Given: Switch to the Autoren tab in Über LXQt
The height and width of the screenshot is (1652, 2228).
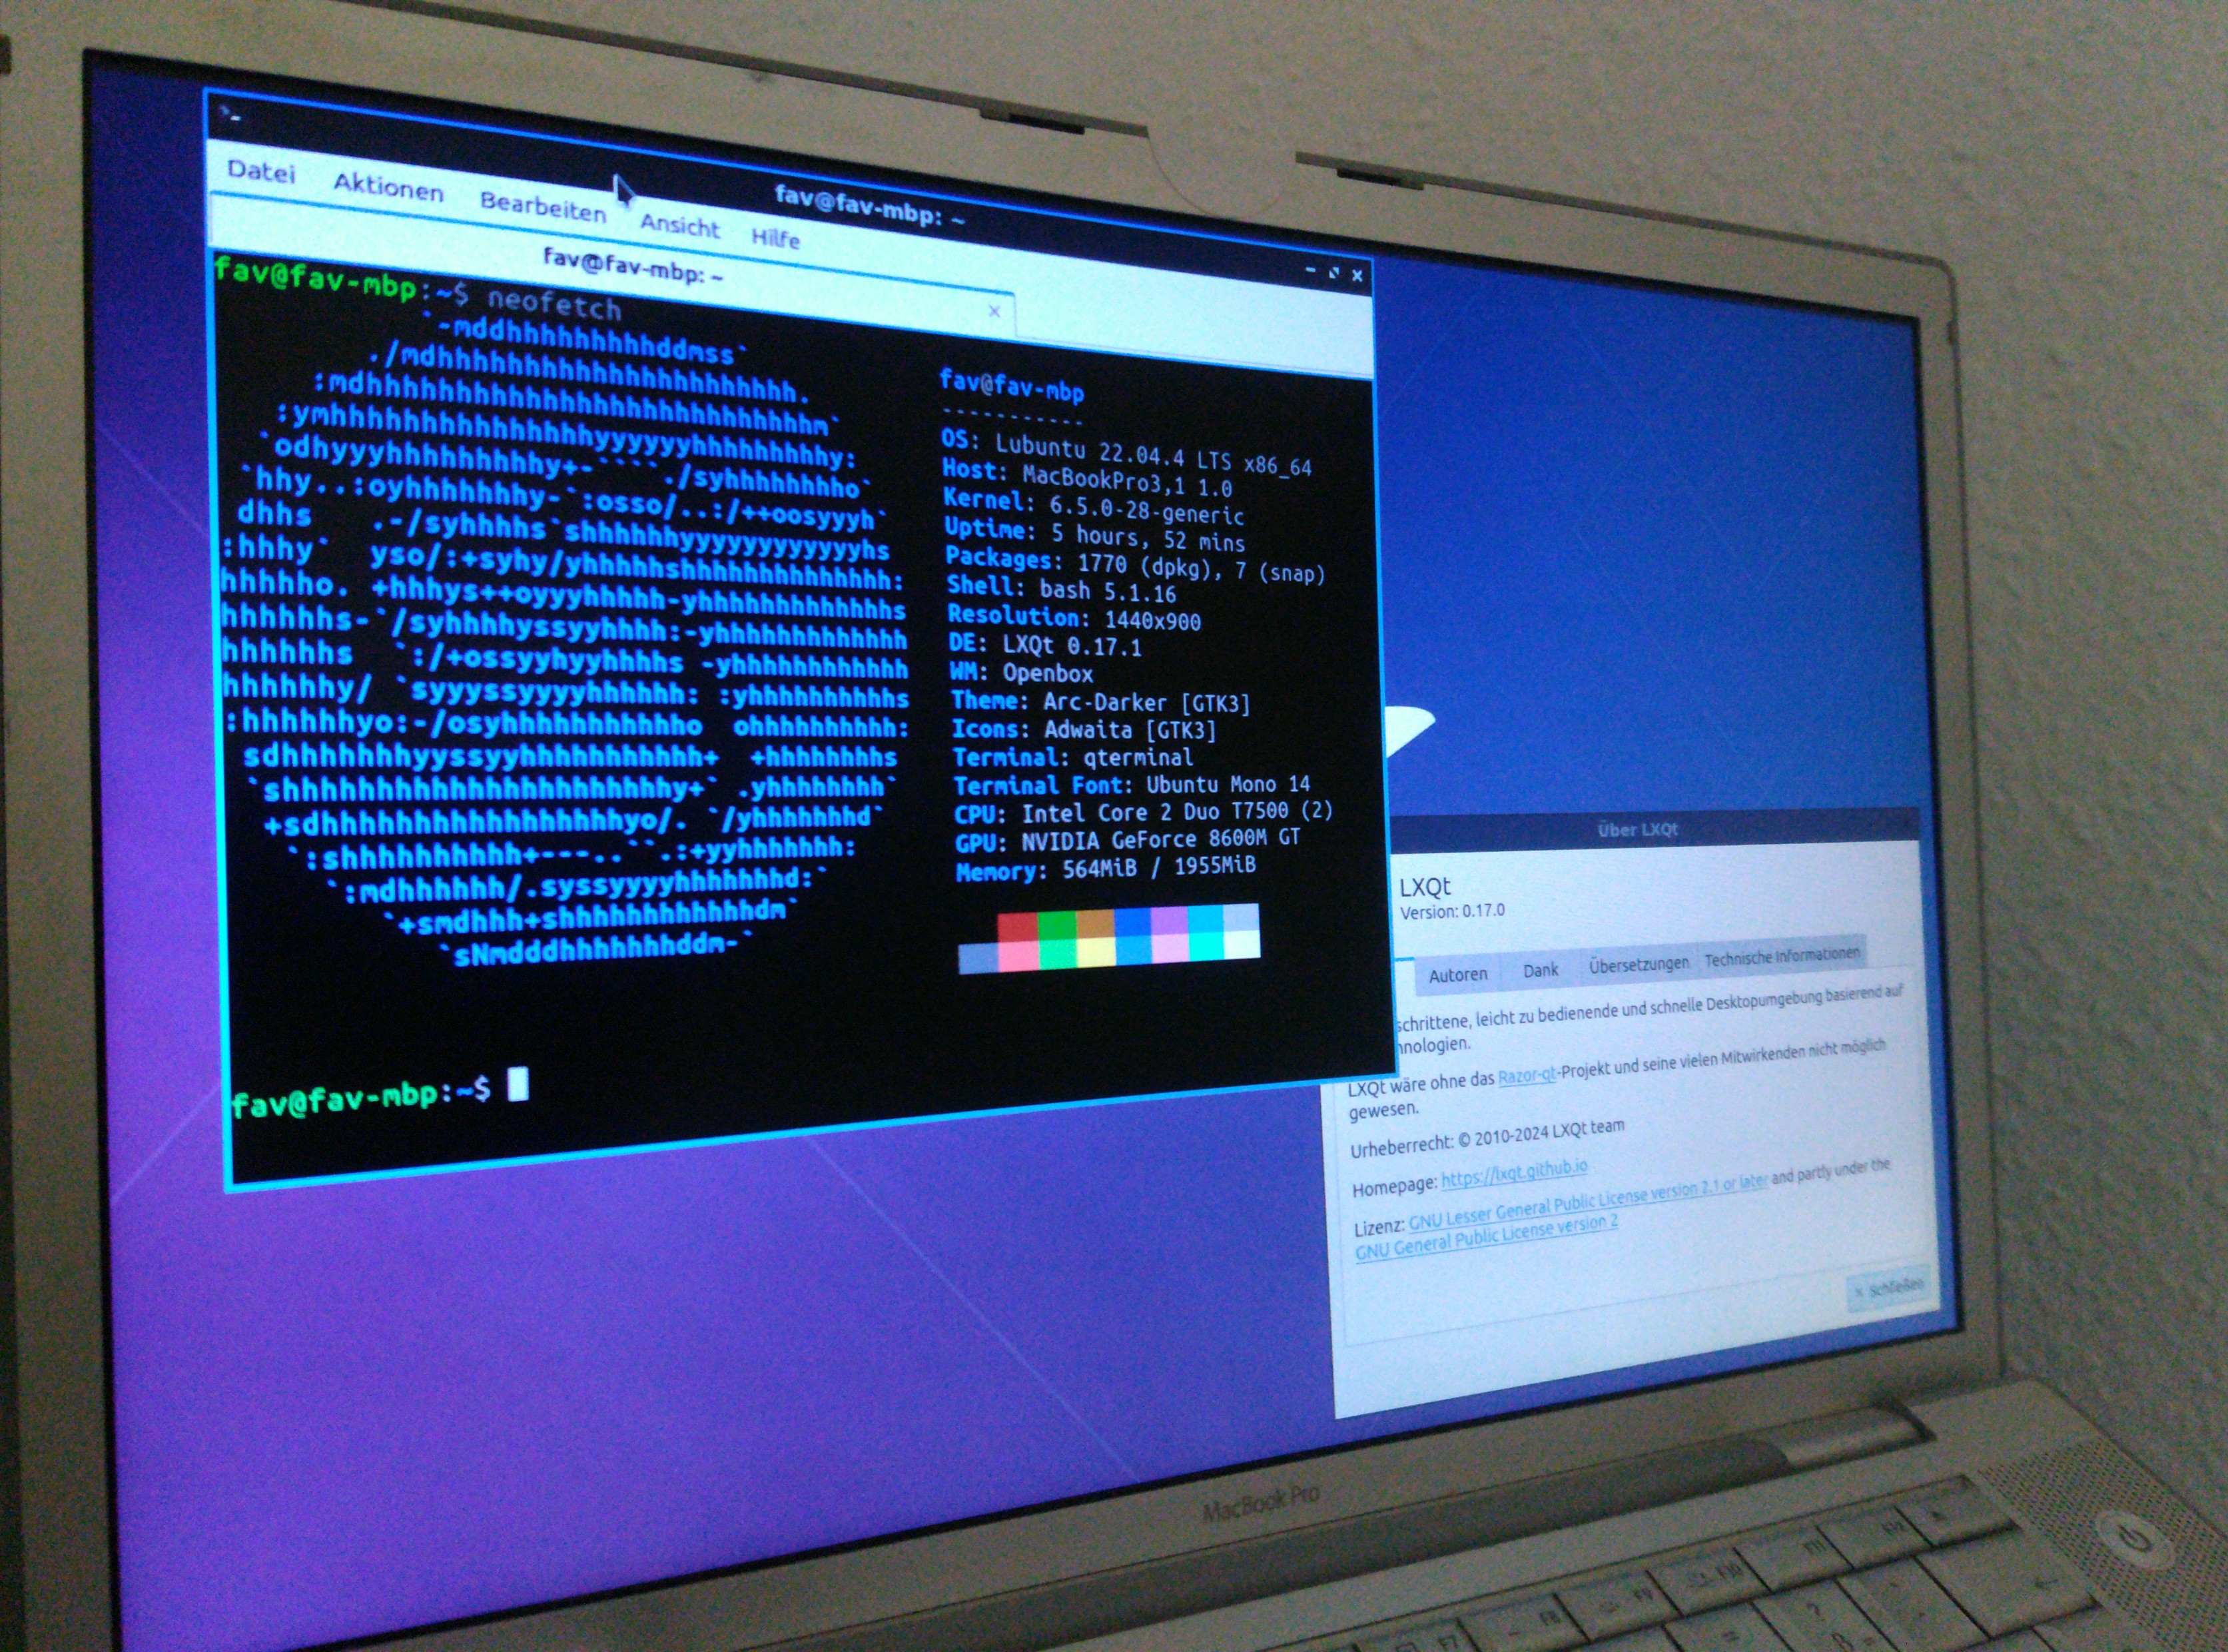Looking at the screenshot, I should coord(1457,974).
